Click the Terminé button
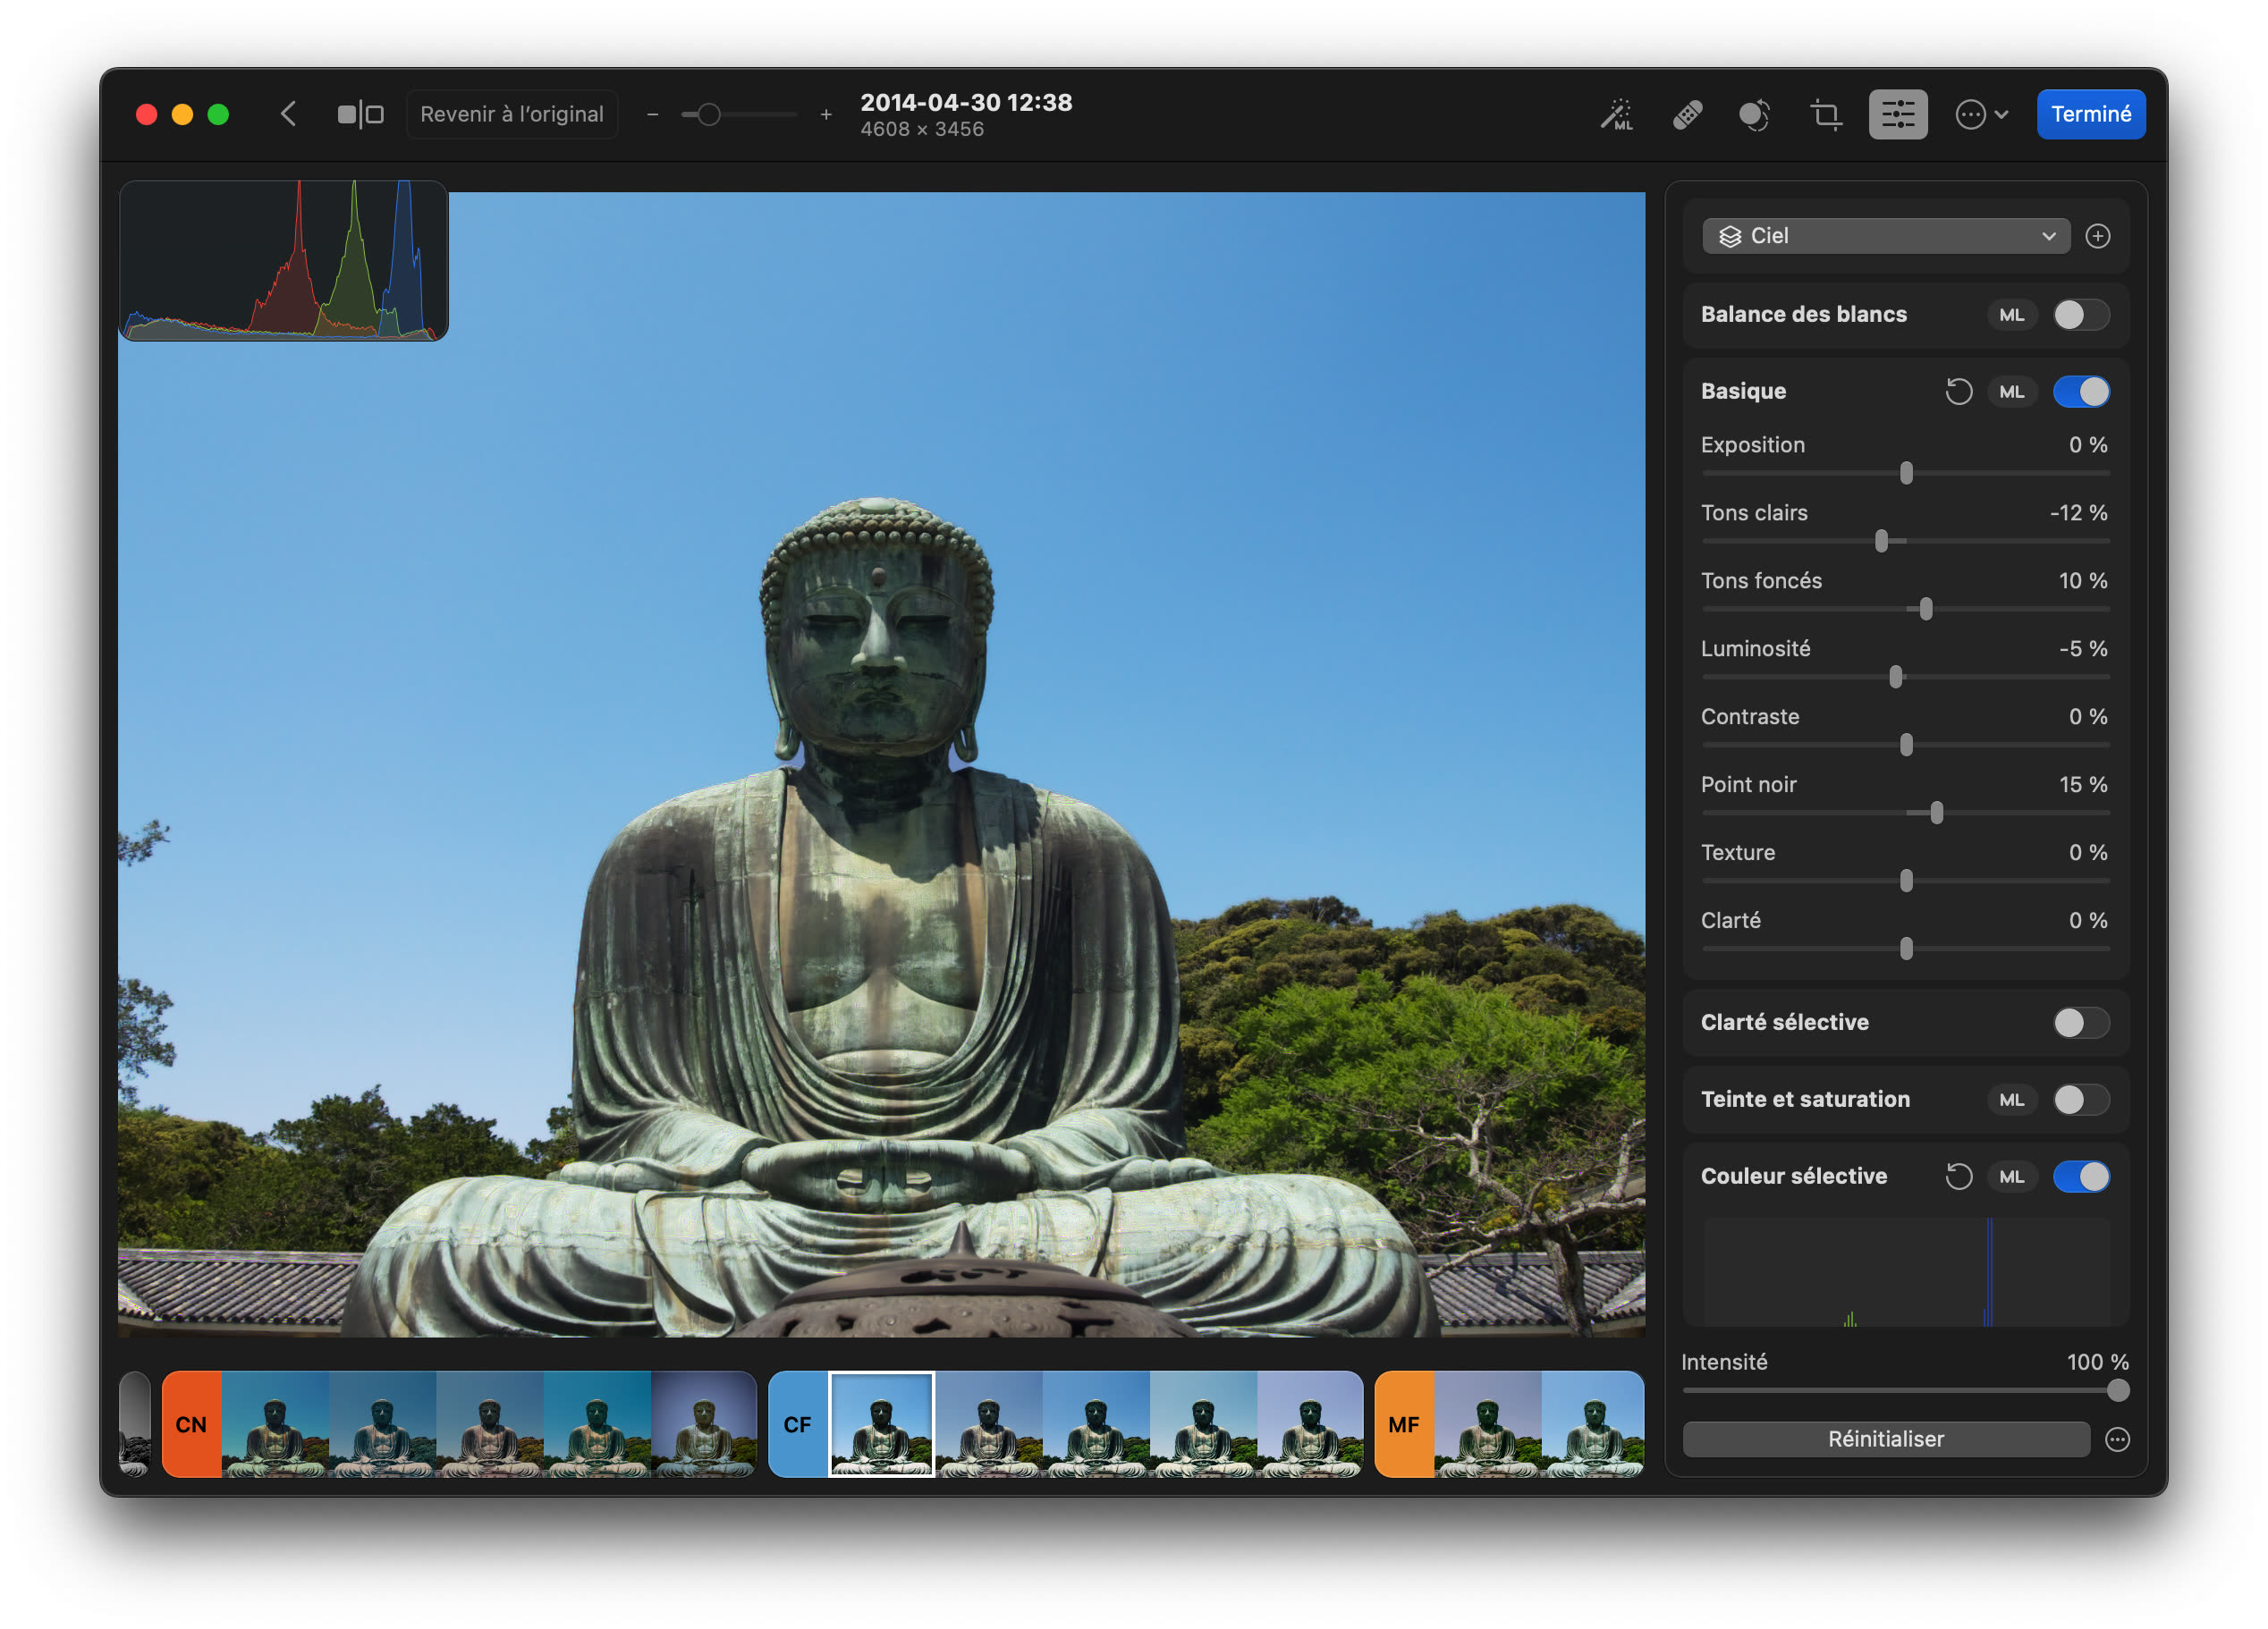Viewport: 2268px width, 1629px height. click(2091, 114)
